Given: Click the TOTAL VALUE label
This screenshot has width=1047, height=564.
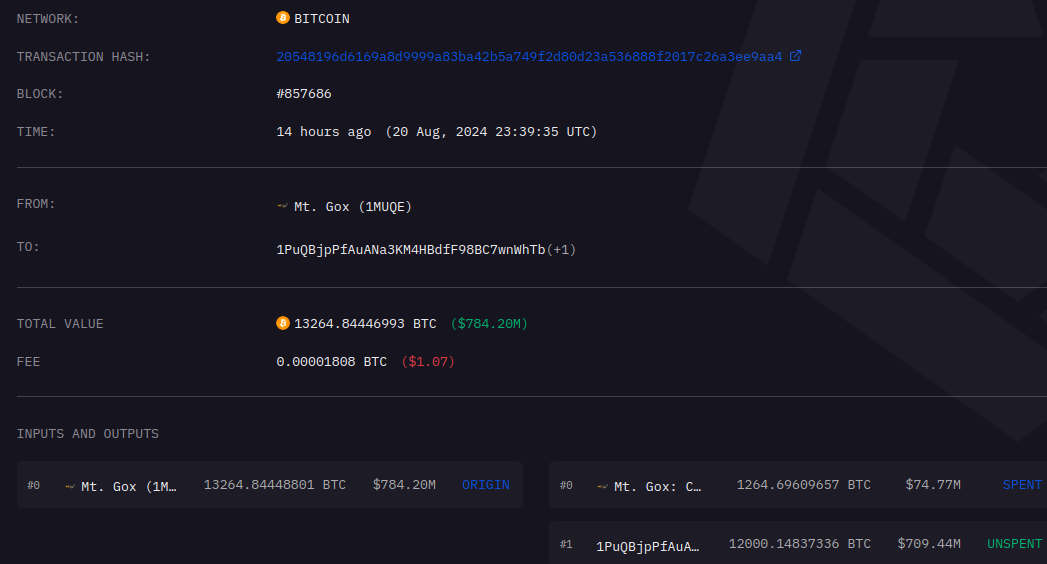Looking at the screenshot, I should click(60, 324).
